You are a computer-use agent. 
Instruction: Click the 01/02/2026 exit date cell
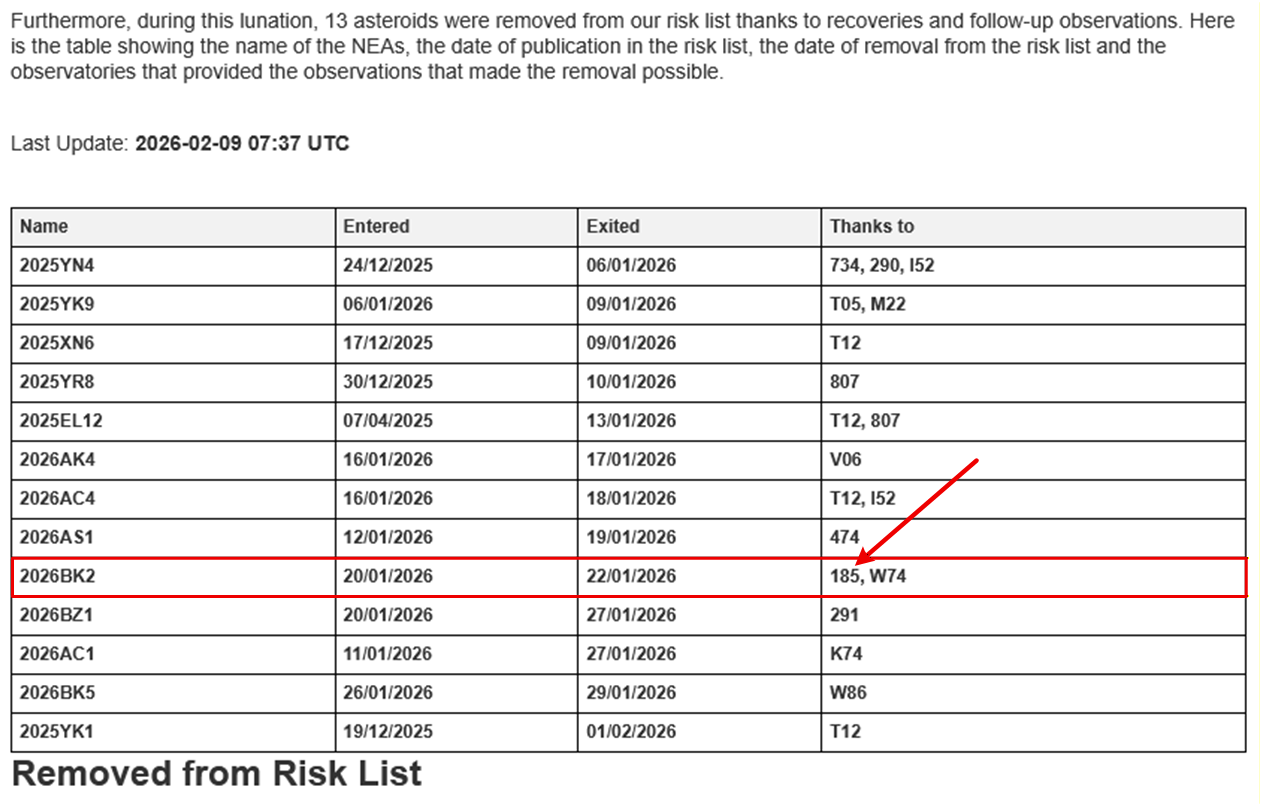pyautogui.click(x=631, y=731)
